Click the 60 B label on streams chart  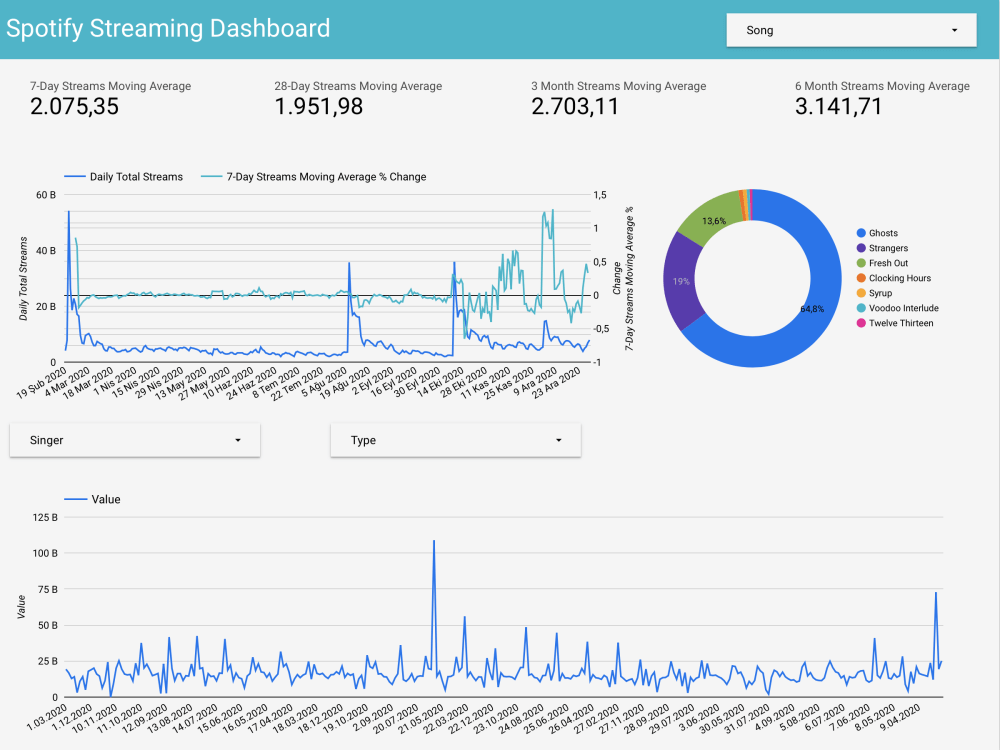45,195
